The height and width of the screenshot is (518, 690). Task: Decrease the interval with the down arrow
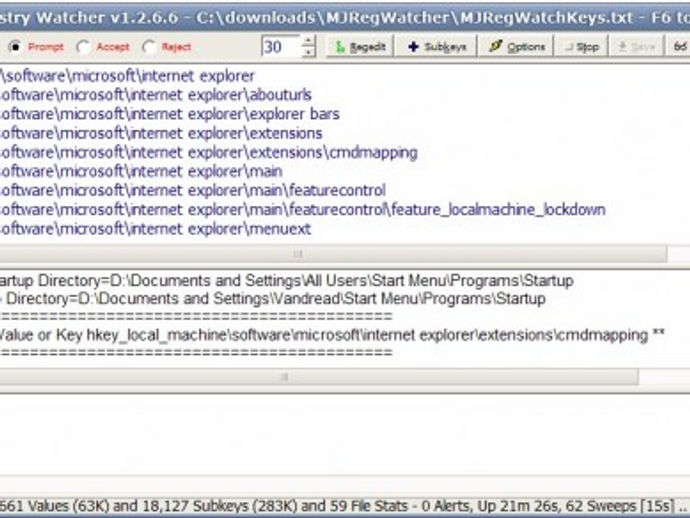pos(309,52)
